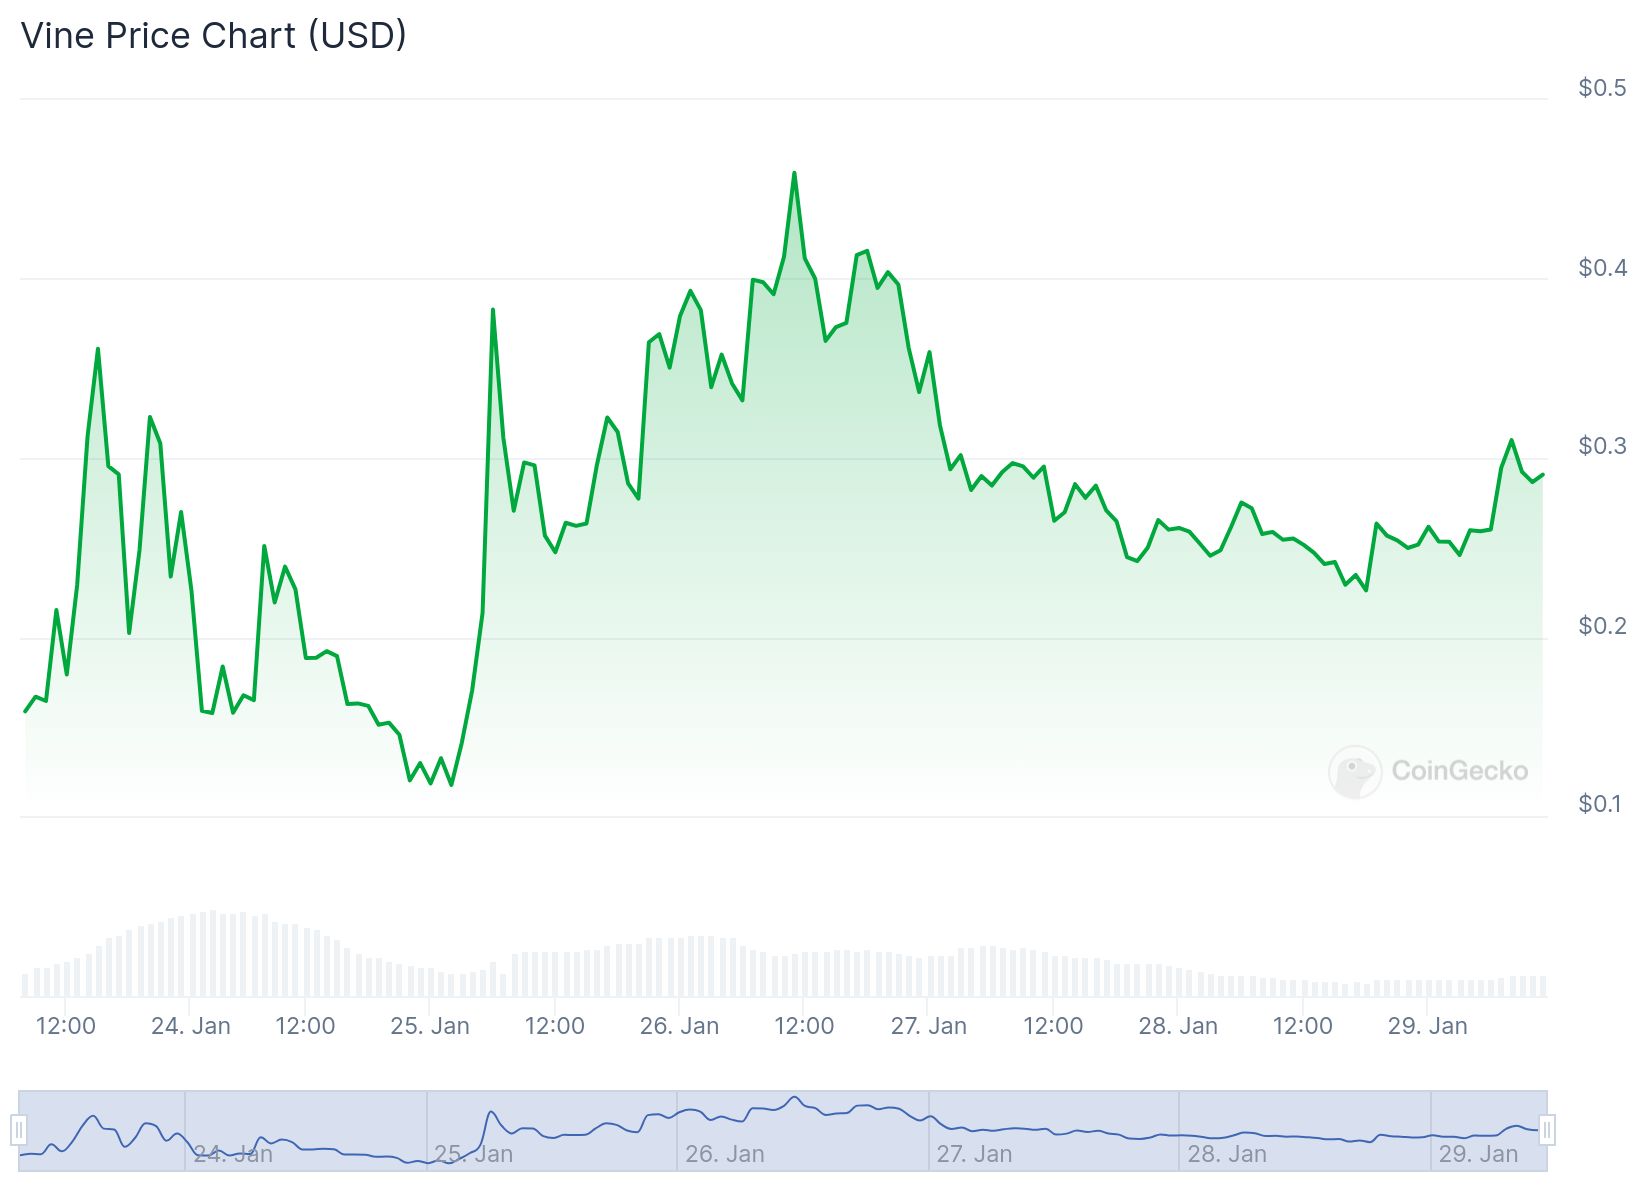Click the CoinGecko watermark text

click(x=1460, y=771)
